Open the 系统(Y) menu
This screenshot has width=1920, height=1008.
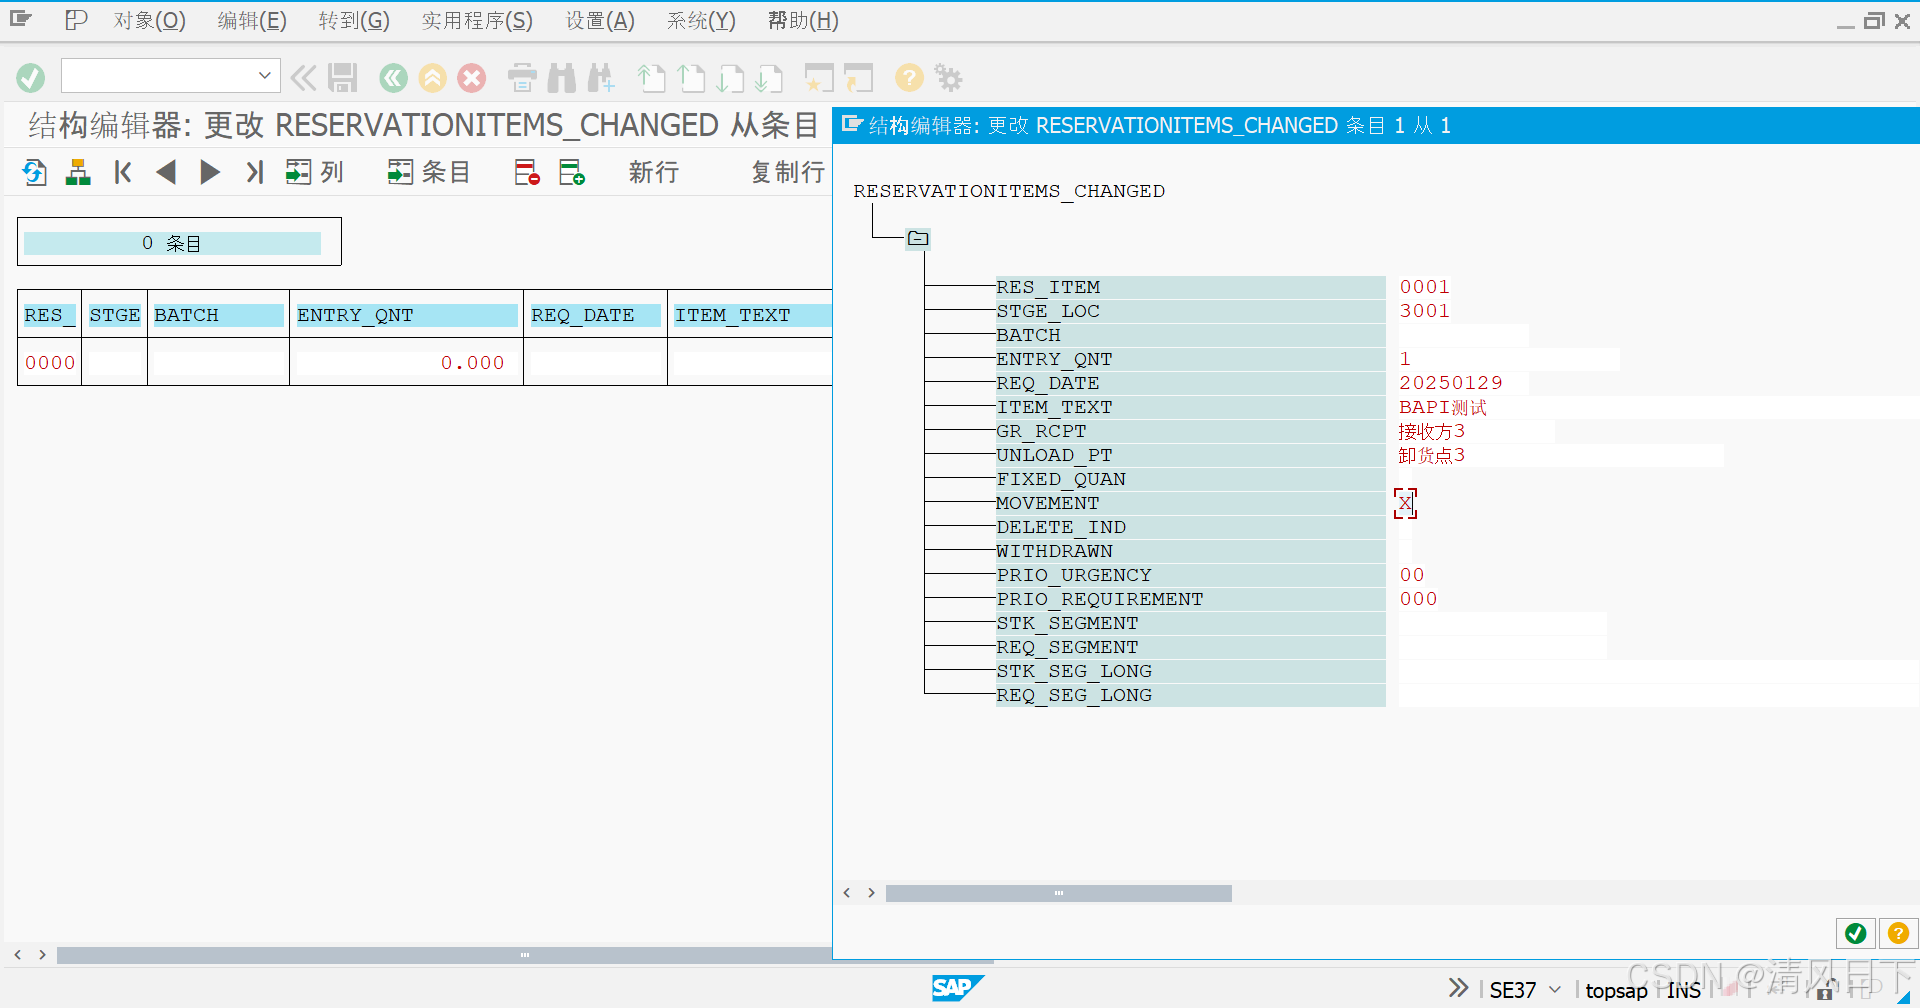click(700, 20)
